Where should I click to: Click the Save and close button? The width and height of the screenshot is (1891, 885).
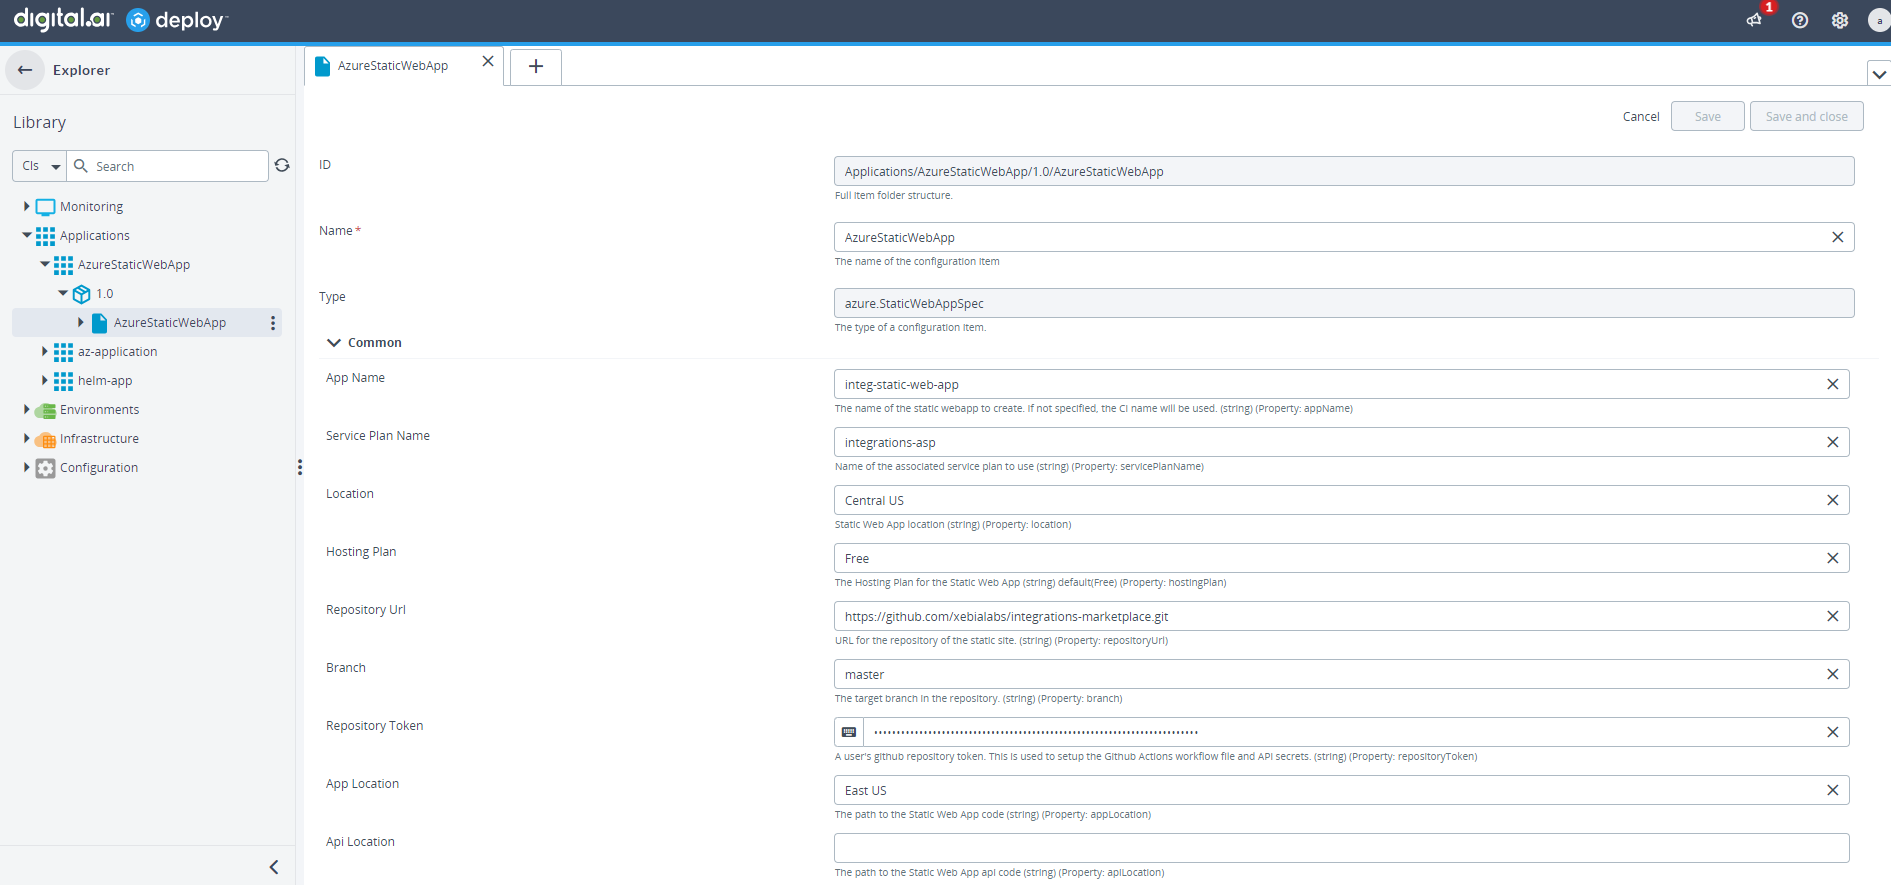click(x=1806, y=117)
